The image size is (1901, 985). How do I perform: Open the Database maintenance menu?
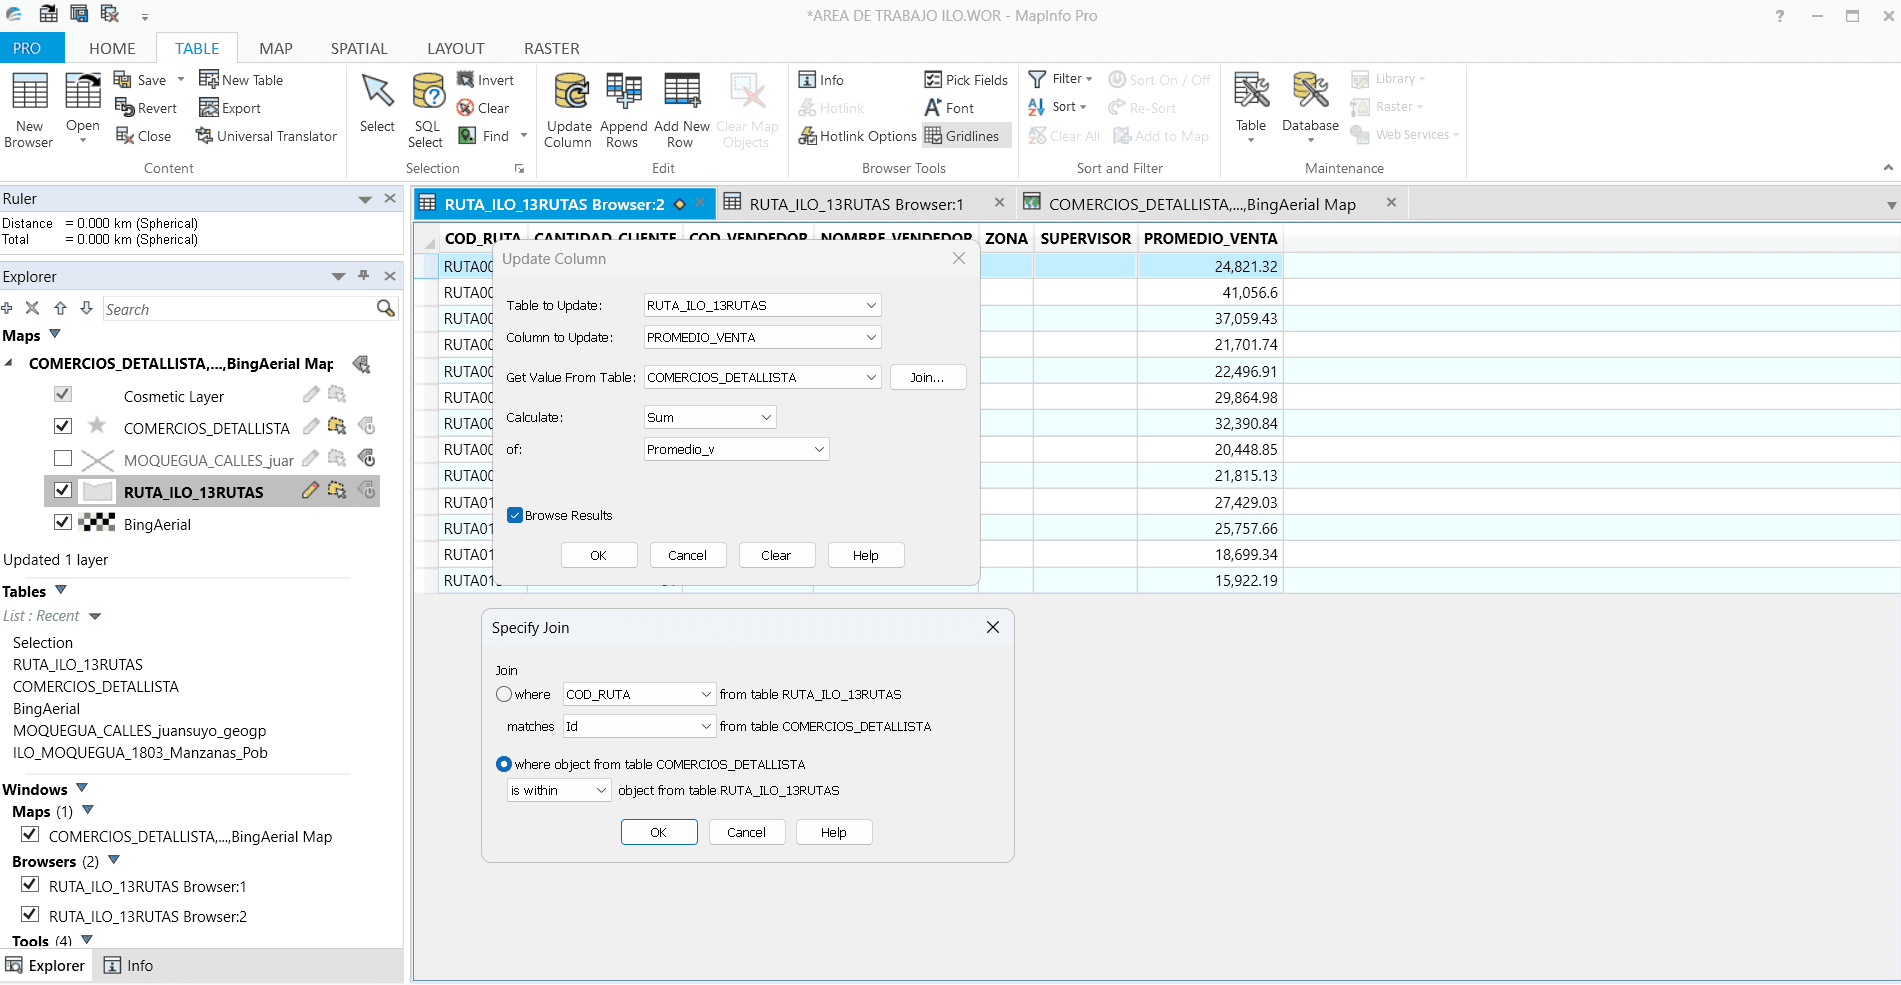tap(1310, 108)
